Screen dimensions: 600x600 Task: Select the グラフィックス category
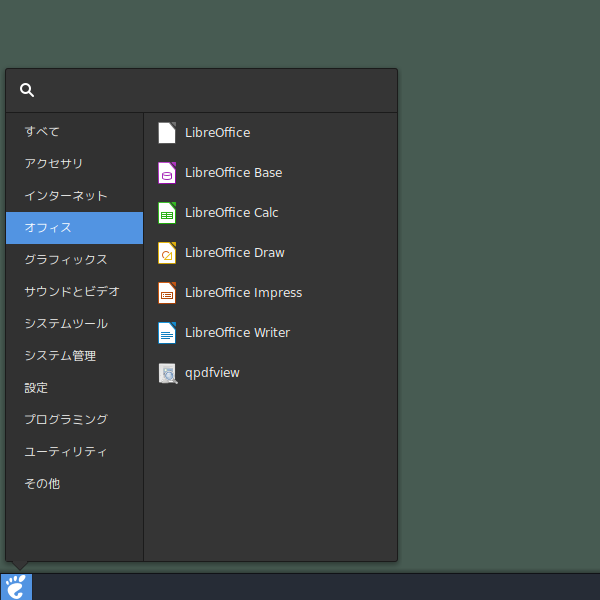click(x=75, y=260)
